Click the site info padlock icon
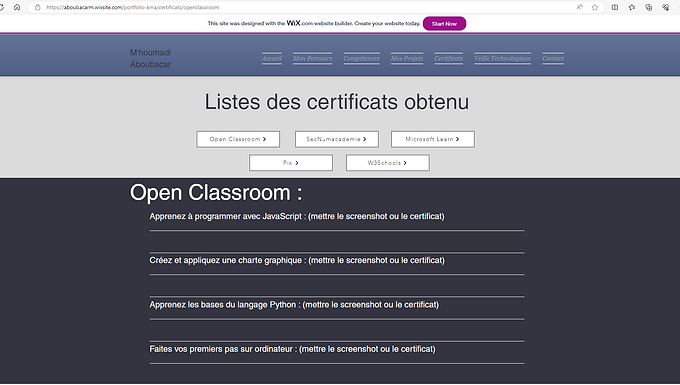680x385 pixels. (x=38, y=7)
